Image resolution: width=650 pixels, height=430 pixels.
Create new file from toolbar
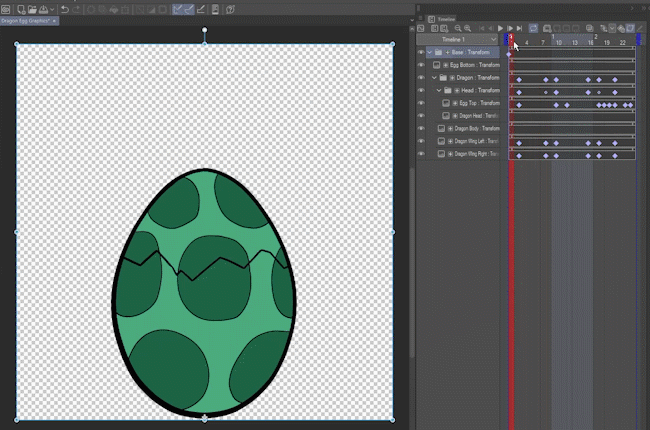click(20, 8)
